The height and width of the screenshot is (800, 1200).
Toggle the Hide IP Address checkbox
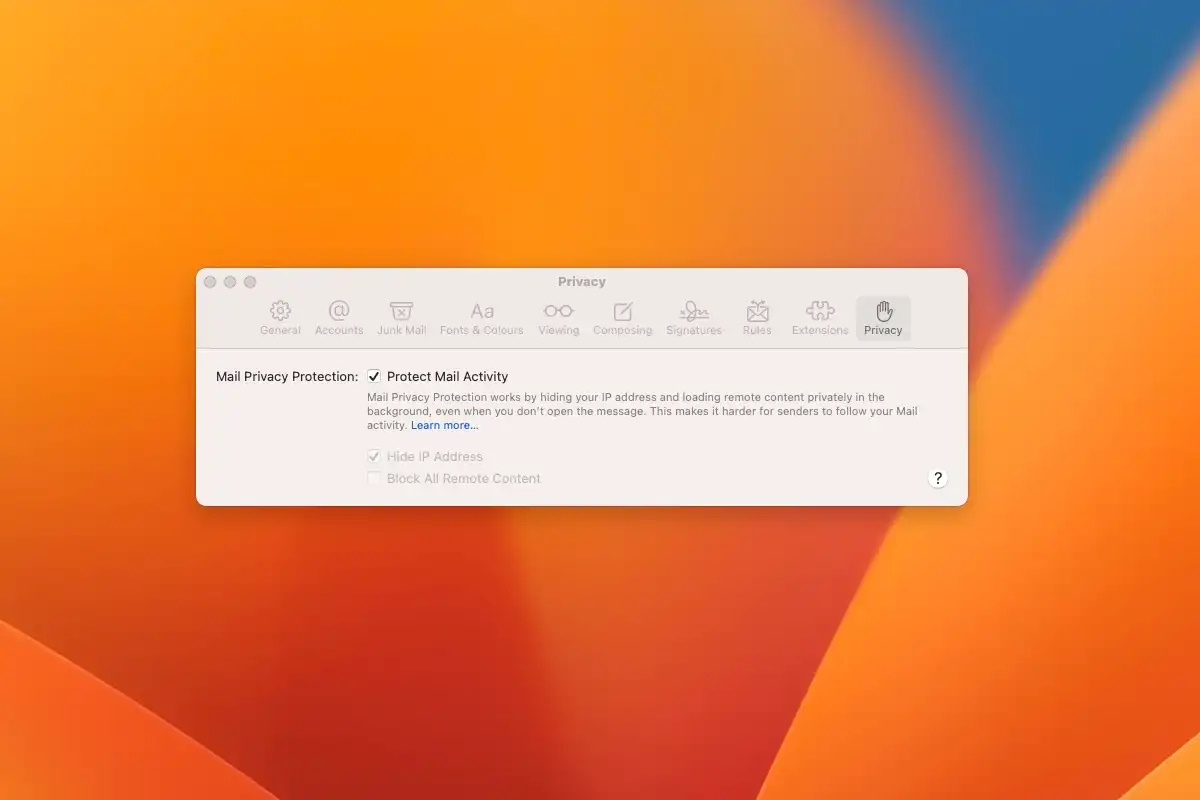tap(374, 457)
